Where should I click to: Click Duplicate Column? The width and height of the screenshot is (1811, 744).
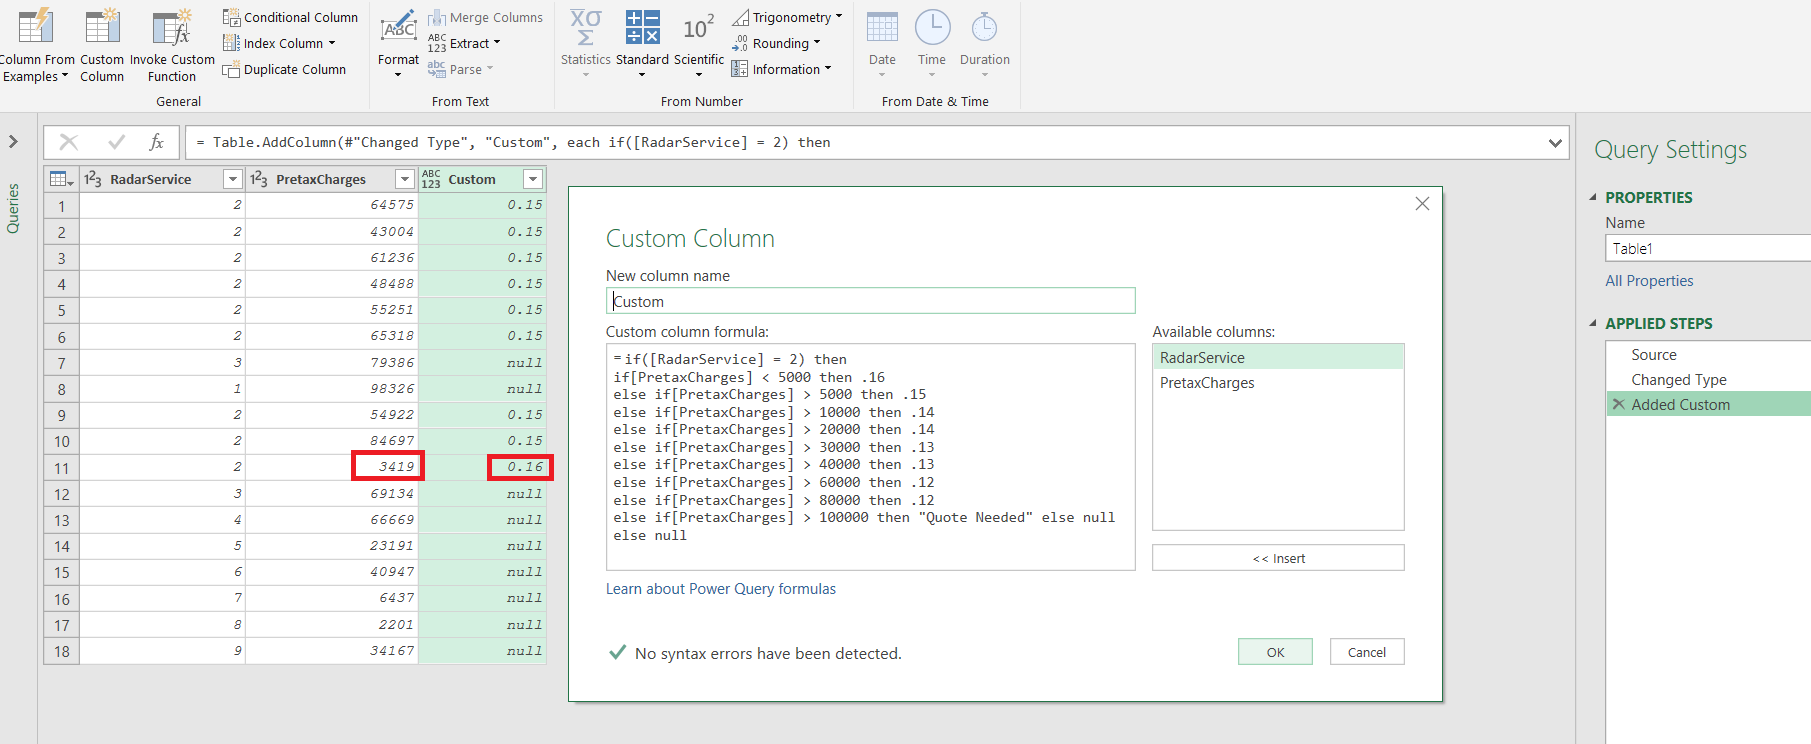tap(284, 69)
